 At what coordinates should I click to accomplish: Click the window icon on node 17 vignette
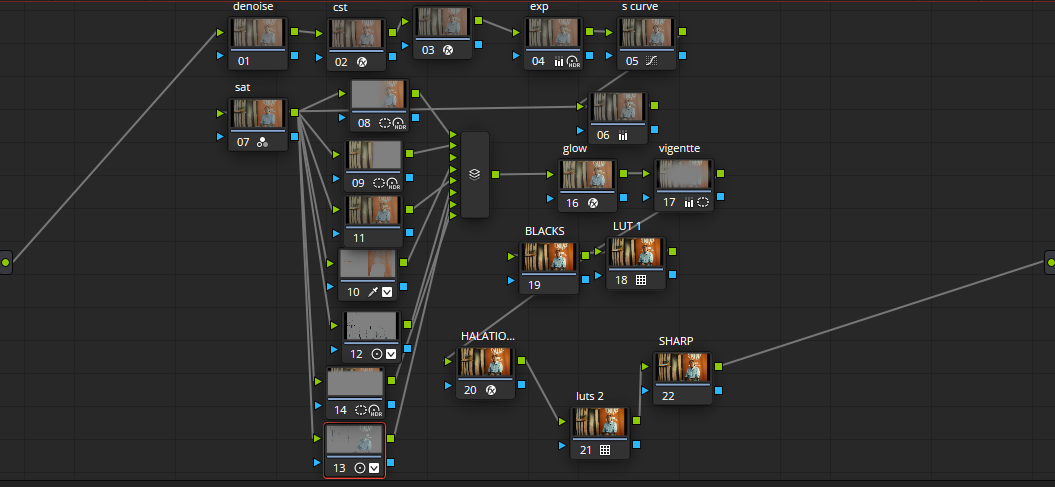(x=703, y=202)
